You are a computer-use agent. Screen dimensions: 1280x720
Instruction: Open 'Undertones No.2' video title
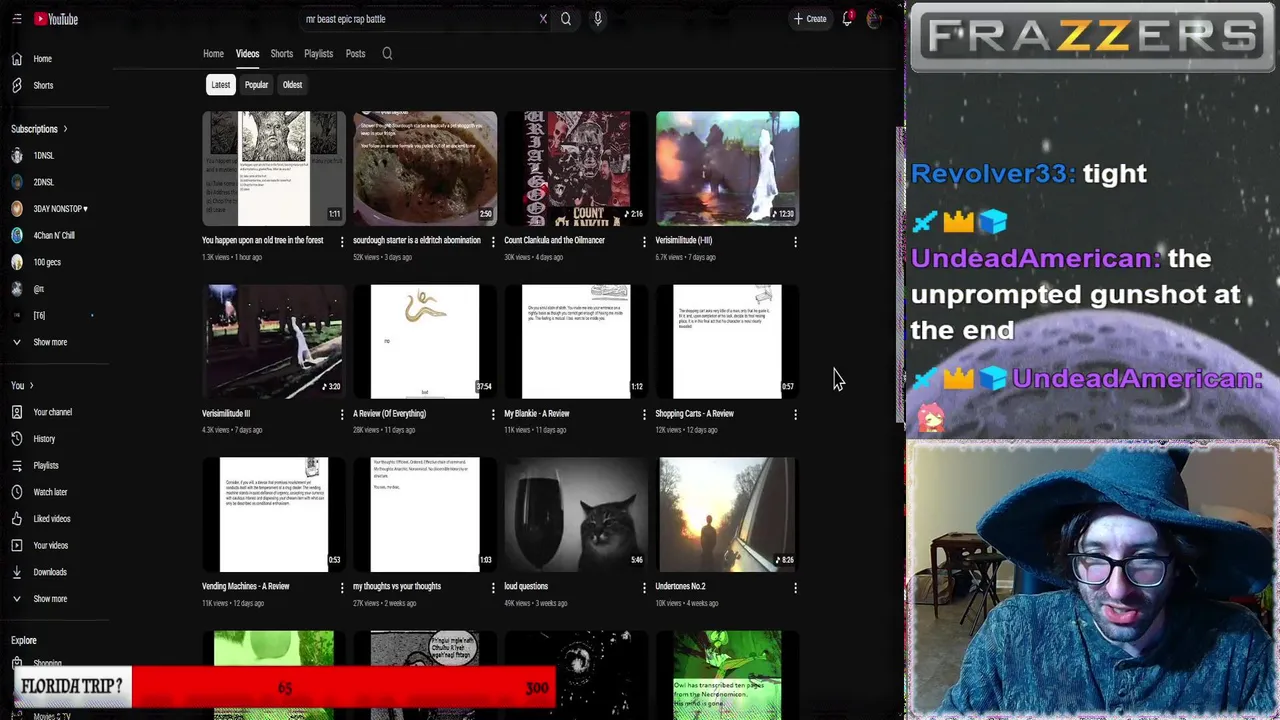point(680,587)
